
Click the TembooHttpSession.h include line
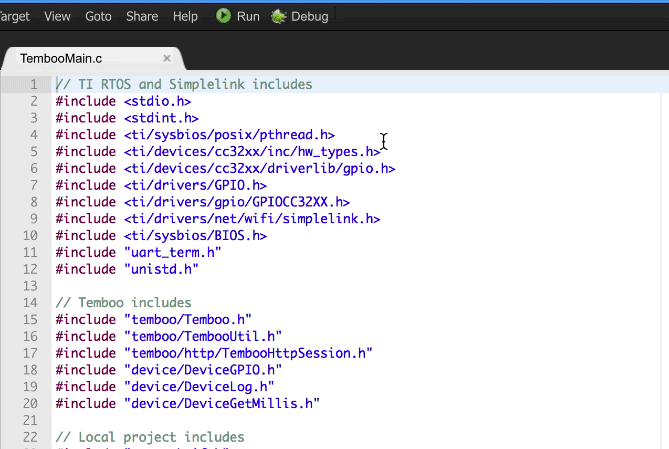tap(214, 353)
